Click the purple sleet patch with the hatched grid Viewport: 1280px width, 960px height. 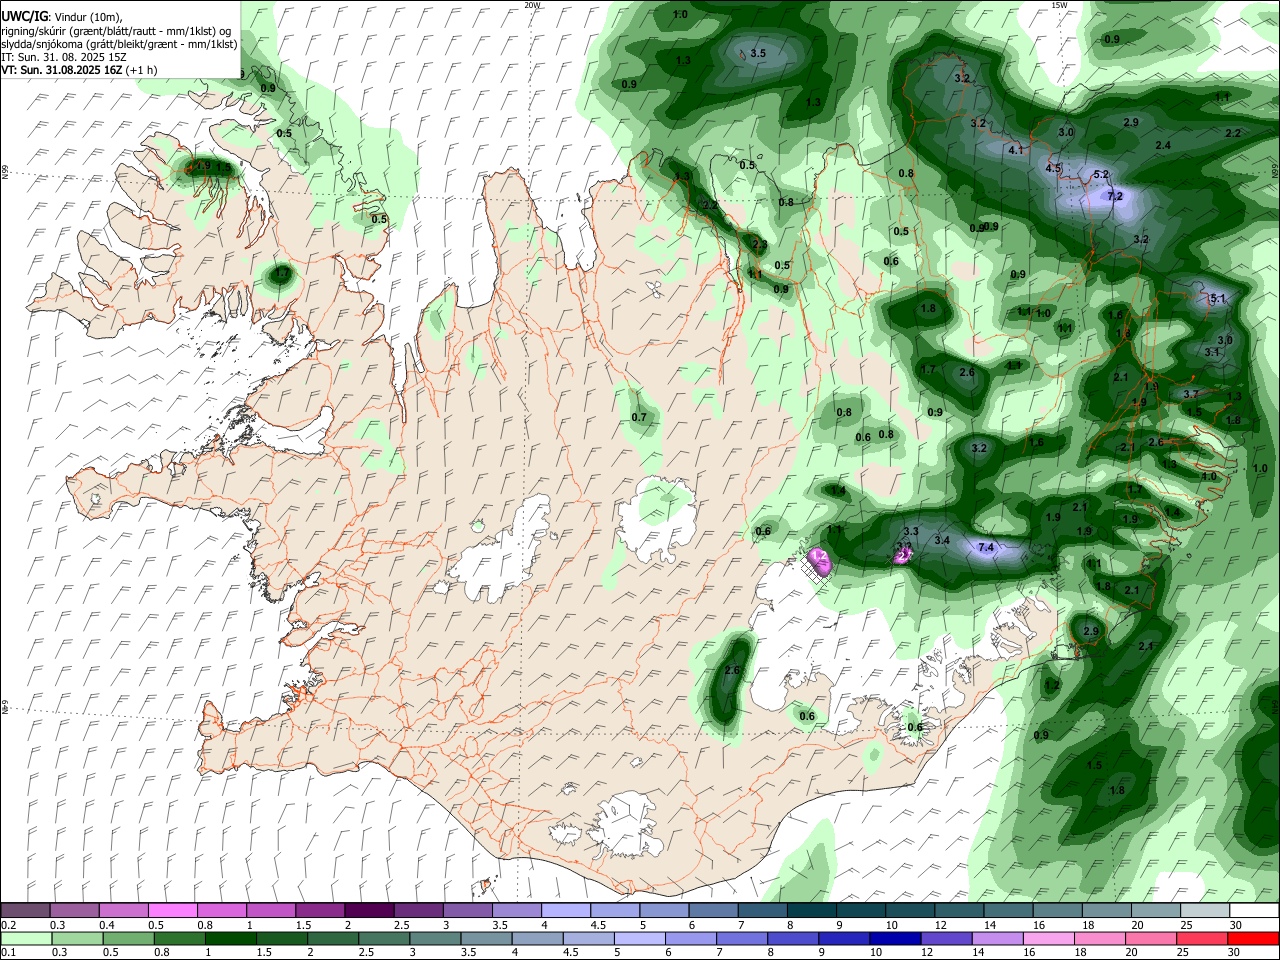[819, 563]
